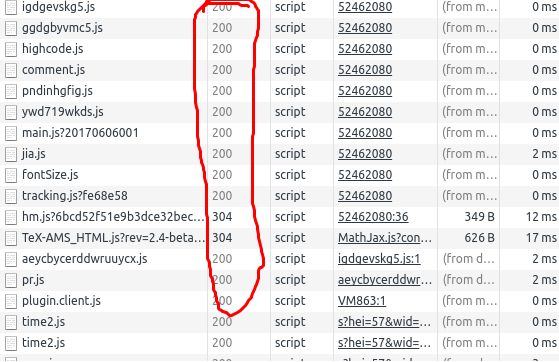The image size is (559, 362).
Task: Select the fontSize.js request
Action: coord(280,175)
